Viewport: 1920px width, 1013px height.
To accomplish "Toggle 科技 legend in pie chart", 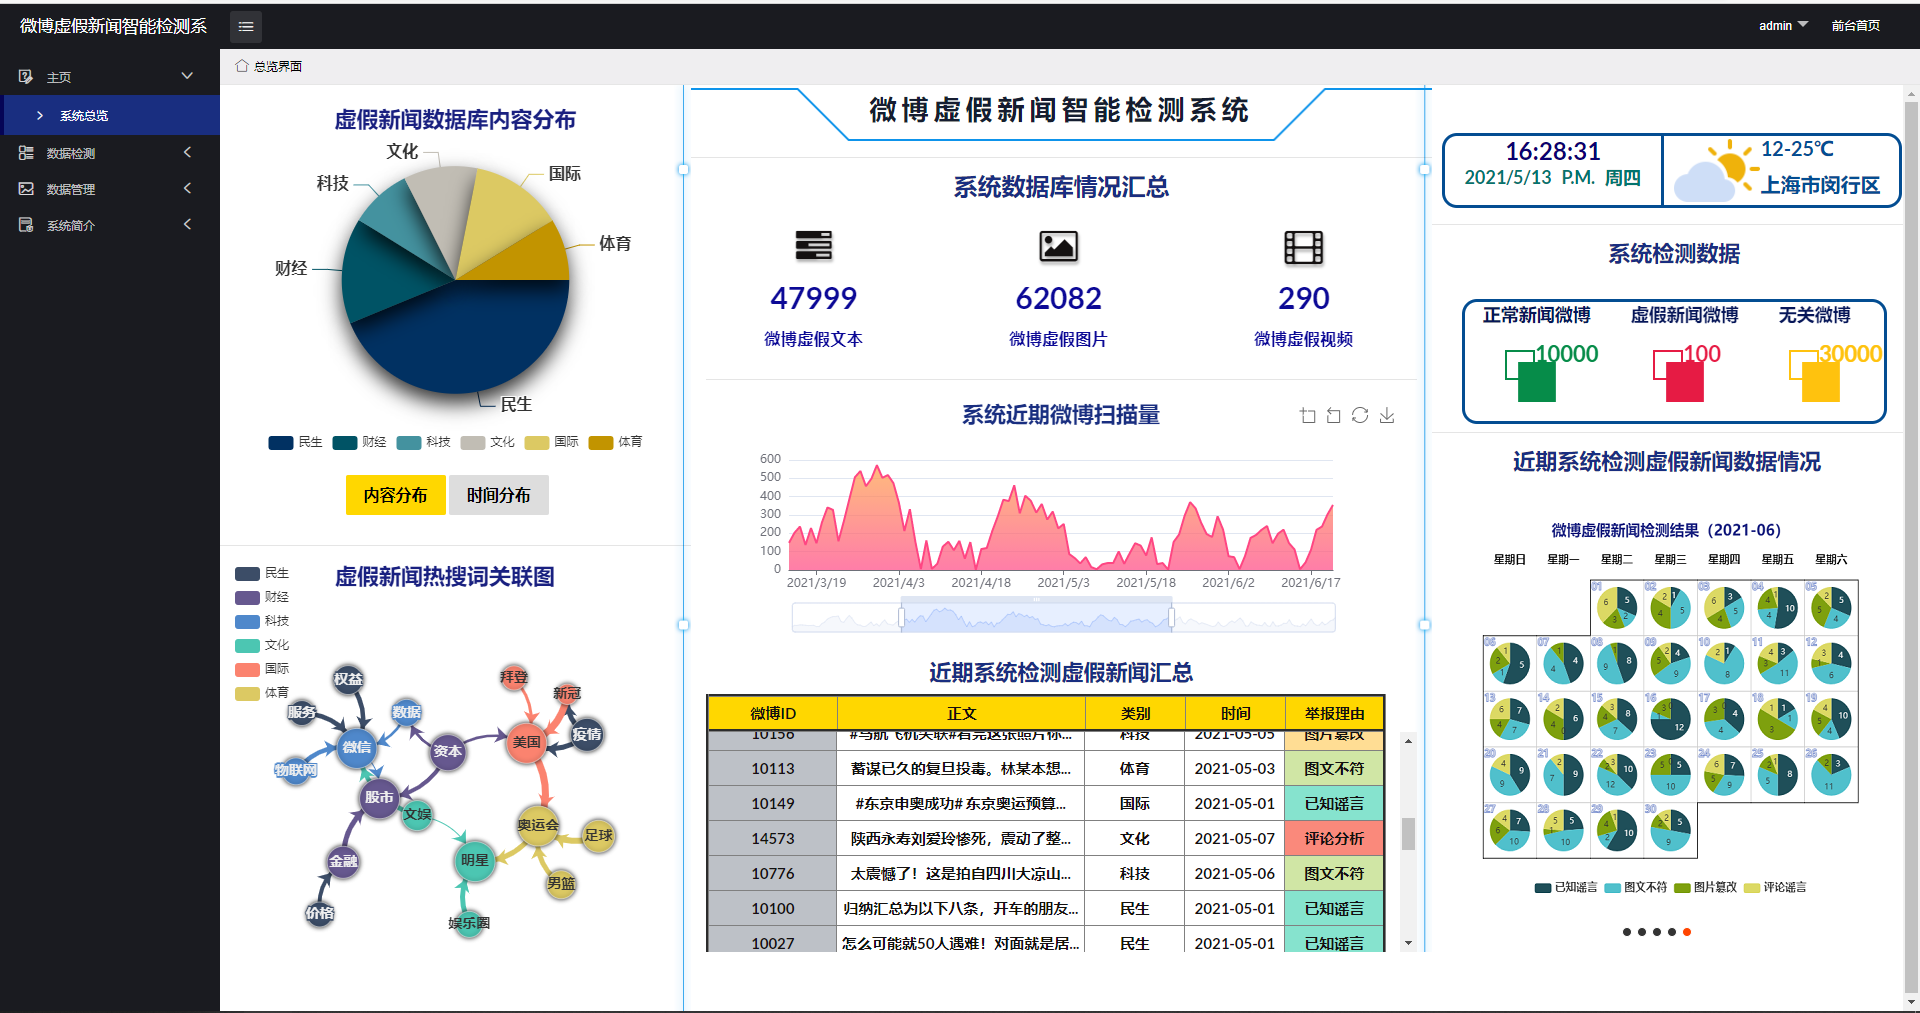I will coord(423,442).
